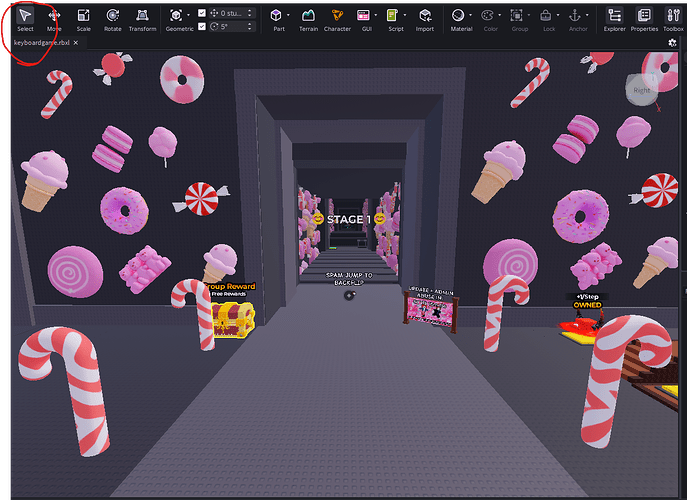Click the move increment studs field
This screenshot has width=687, height=500.
click(232, 13)
